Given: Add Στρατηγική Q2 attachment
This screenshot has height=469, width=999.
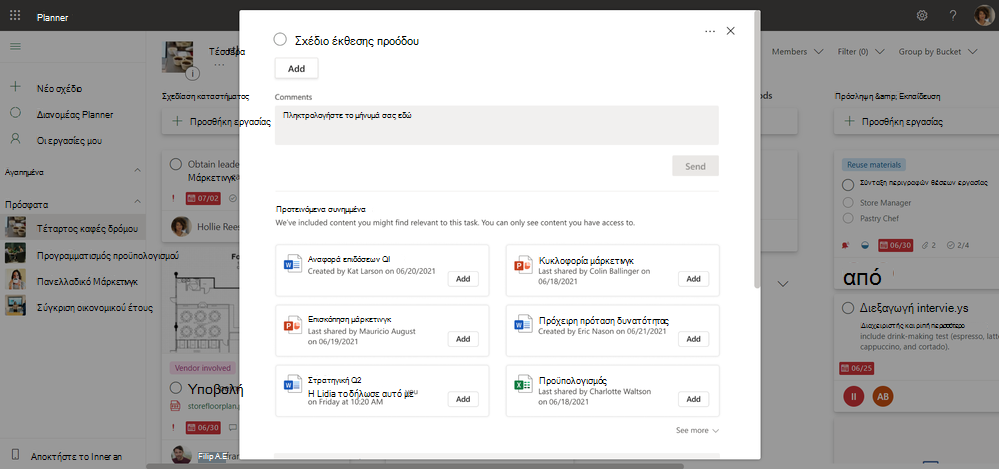Looking at the screenshot, I should [463, 399].
